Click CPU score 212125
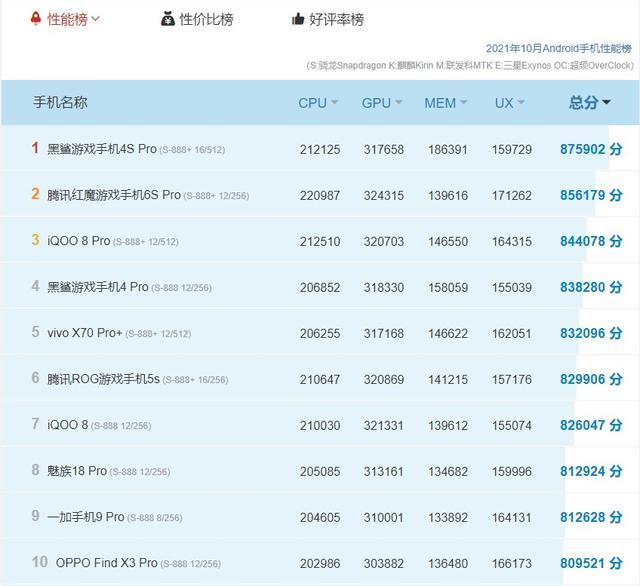Viewport: 640px width, 586px height. pyautogui.click(x=320, y=149)
